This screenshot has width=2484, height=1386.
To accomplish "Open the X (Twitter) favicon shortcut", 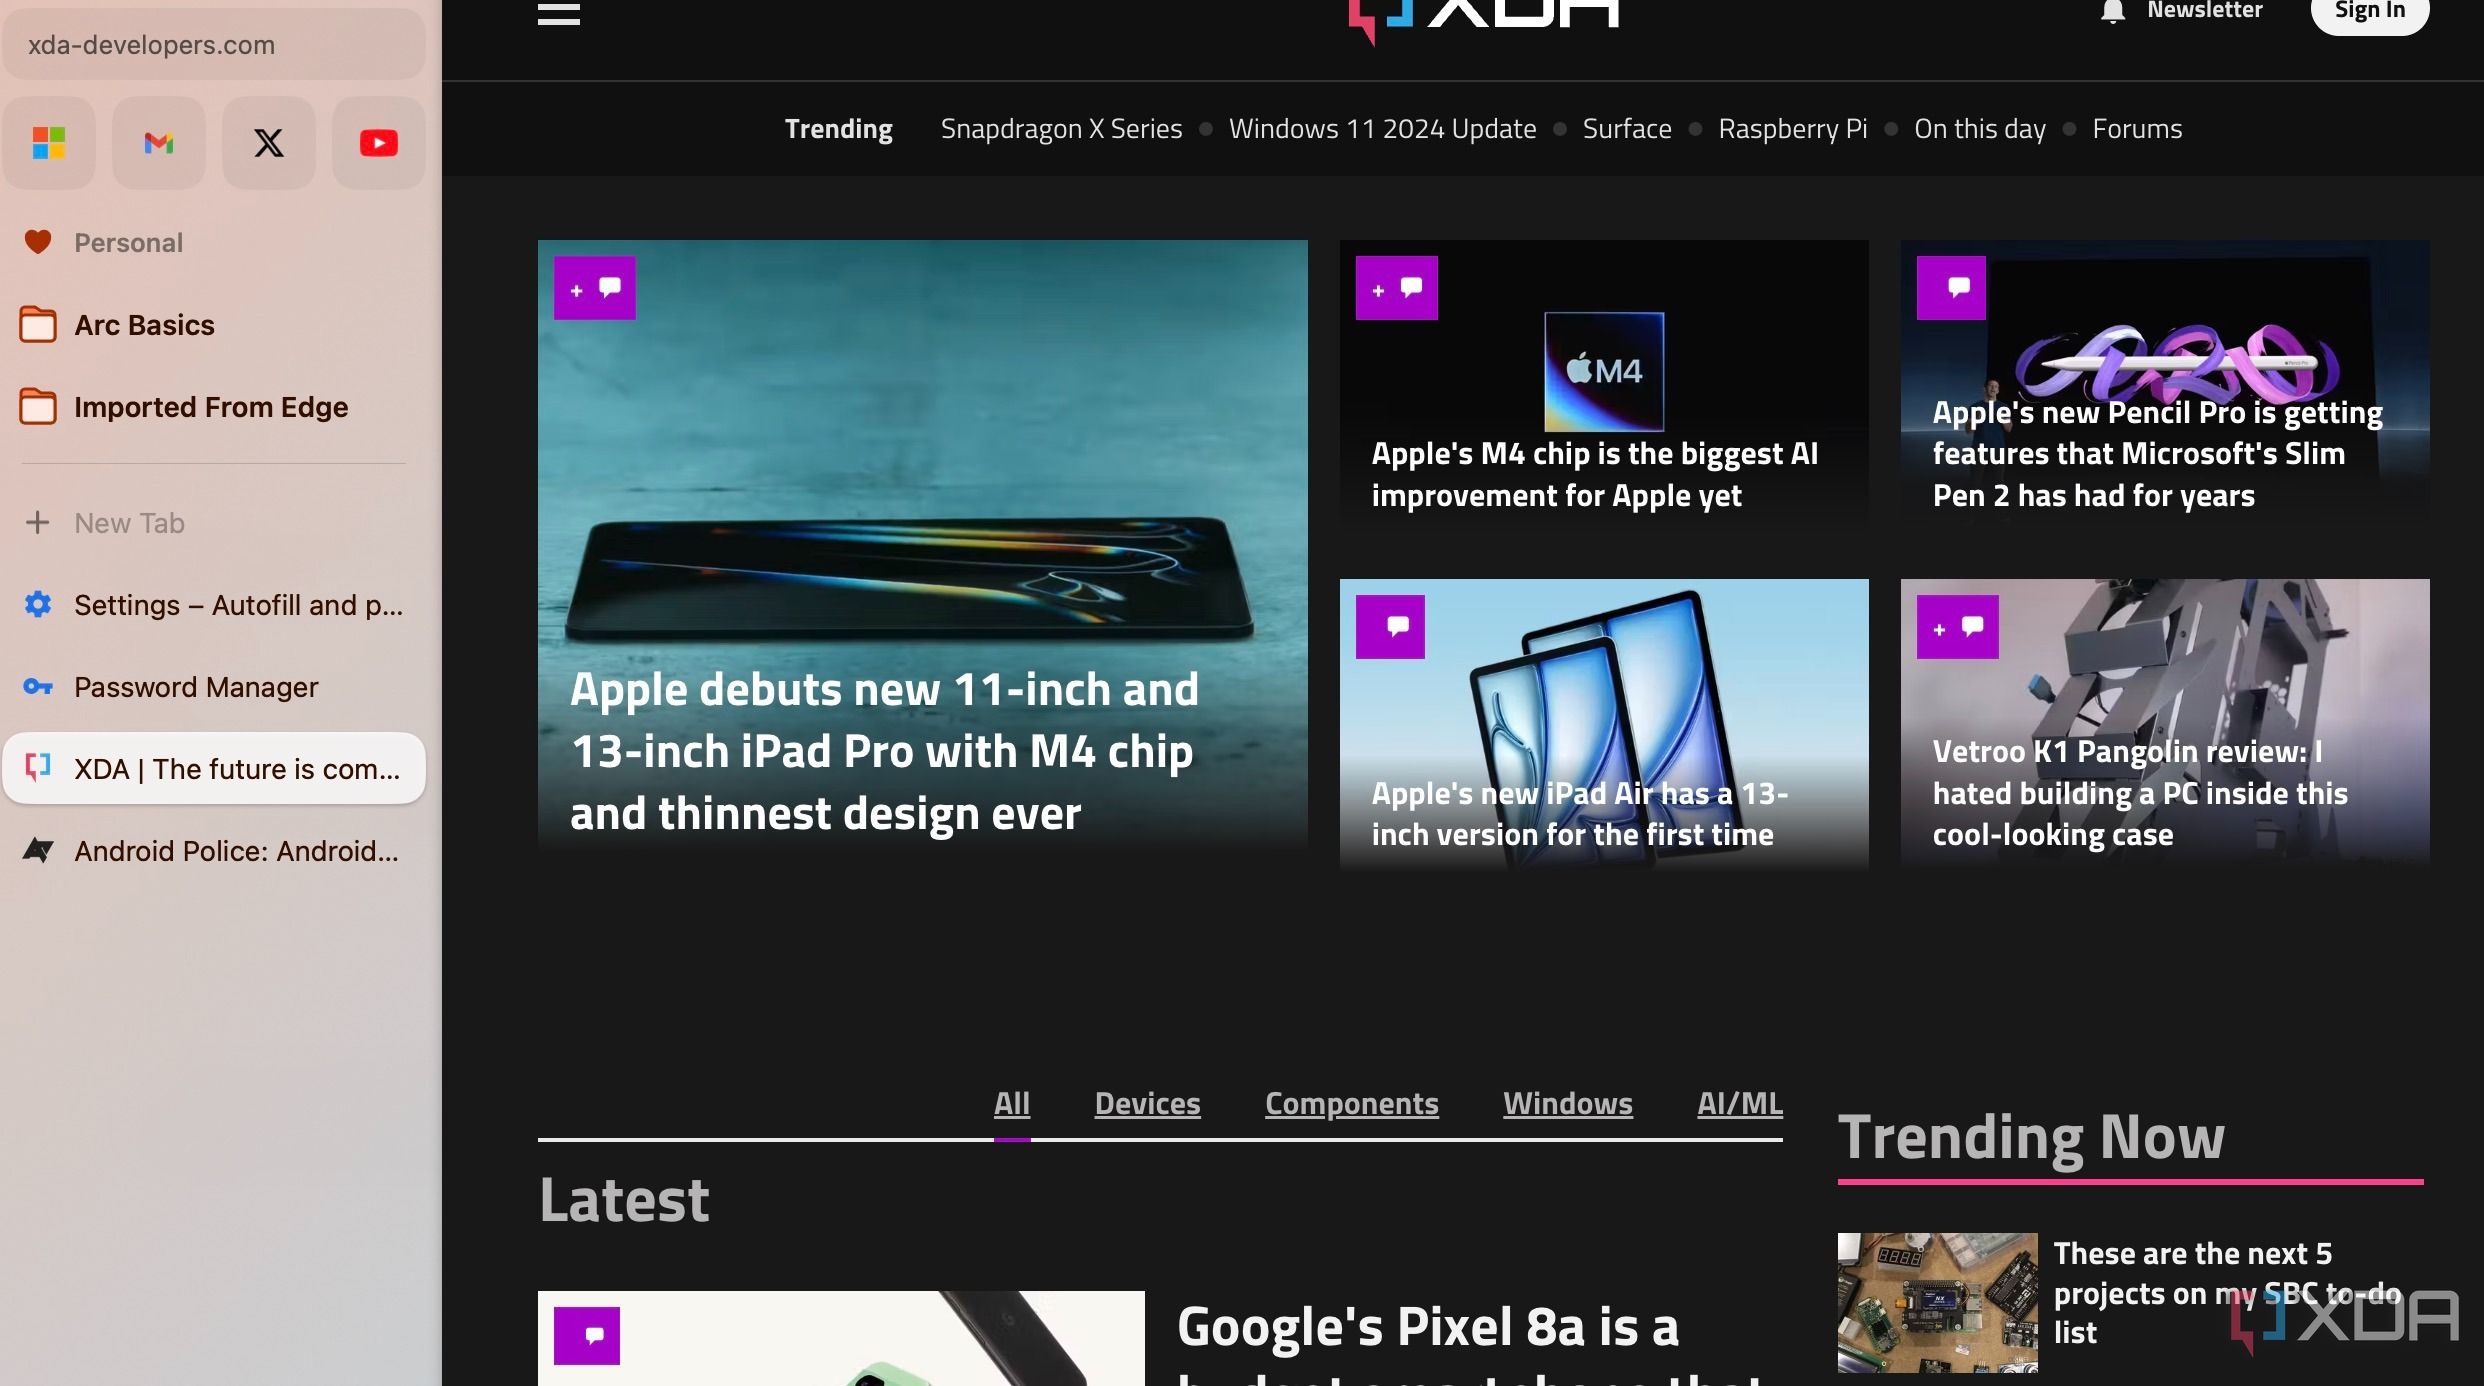I will pyautogui.click(x=270, y=142).
